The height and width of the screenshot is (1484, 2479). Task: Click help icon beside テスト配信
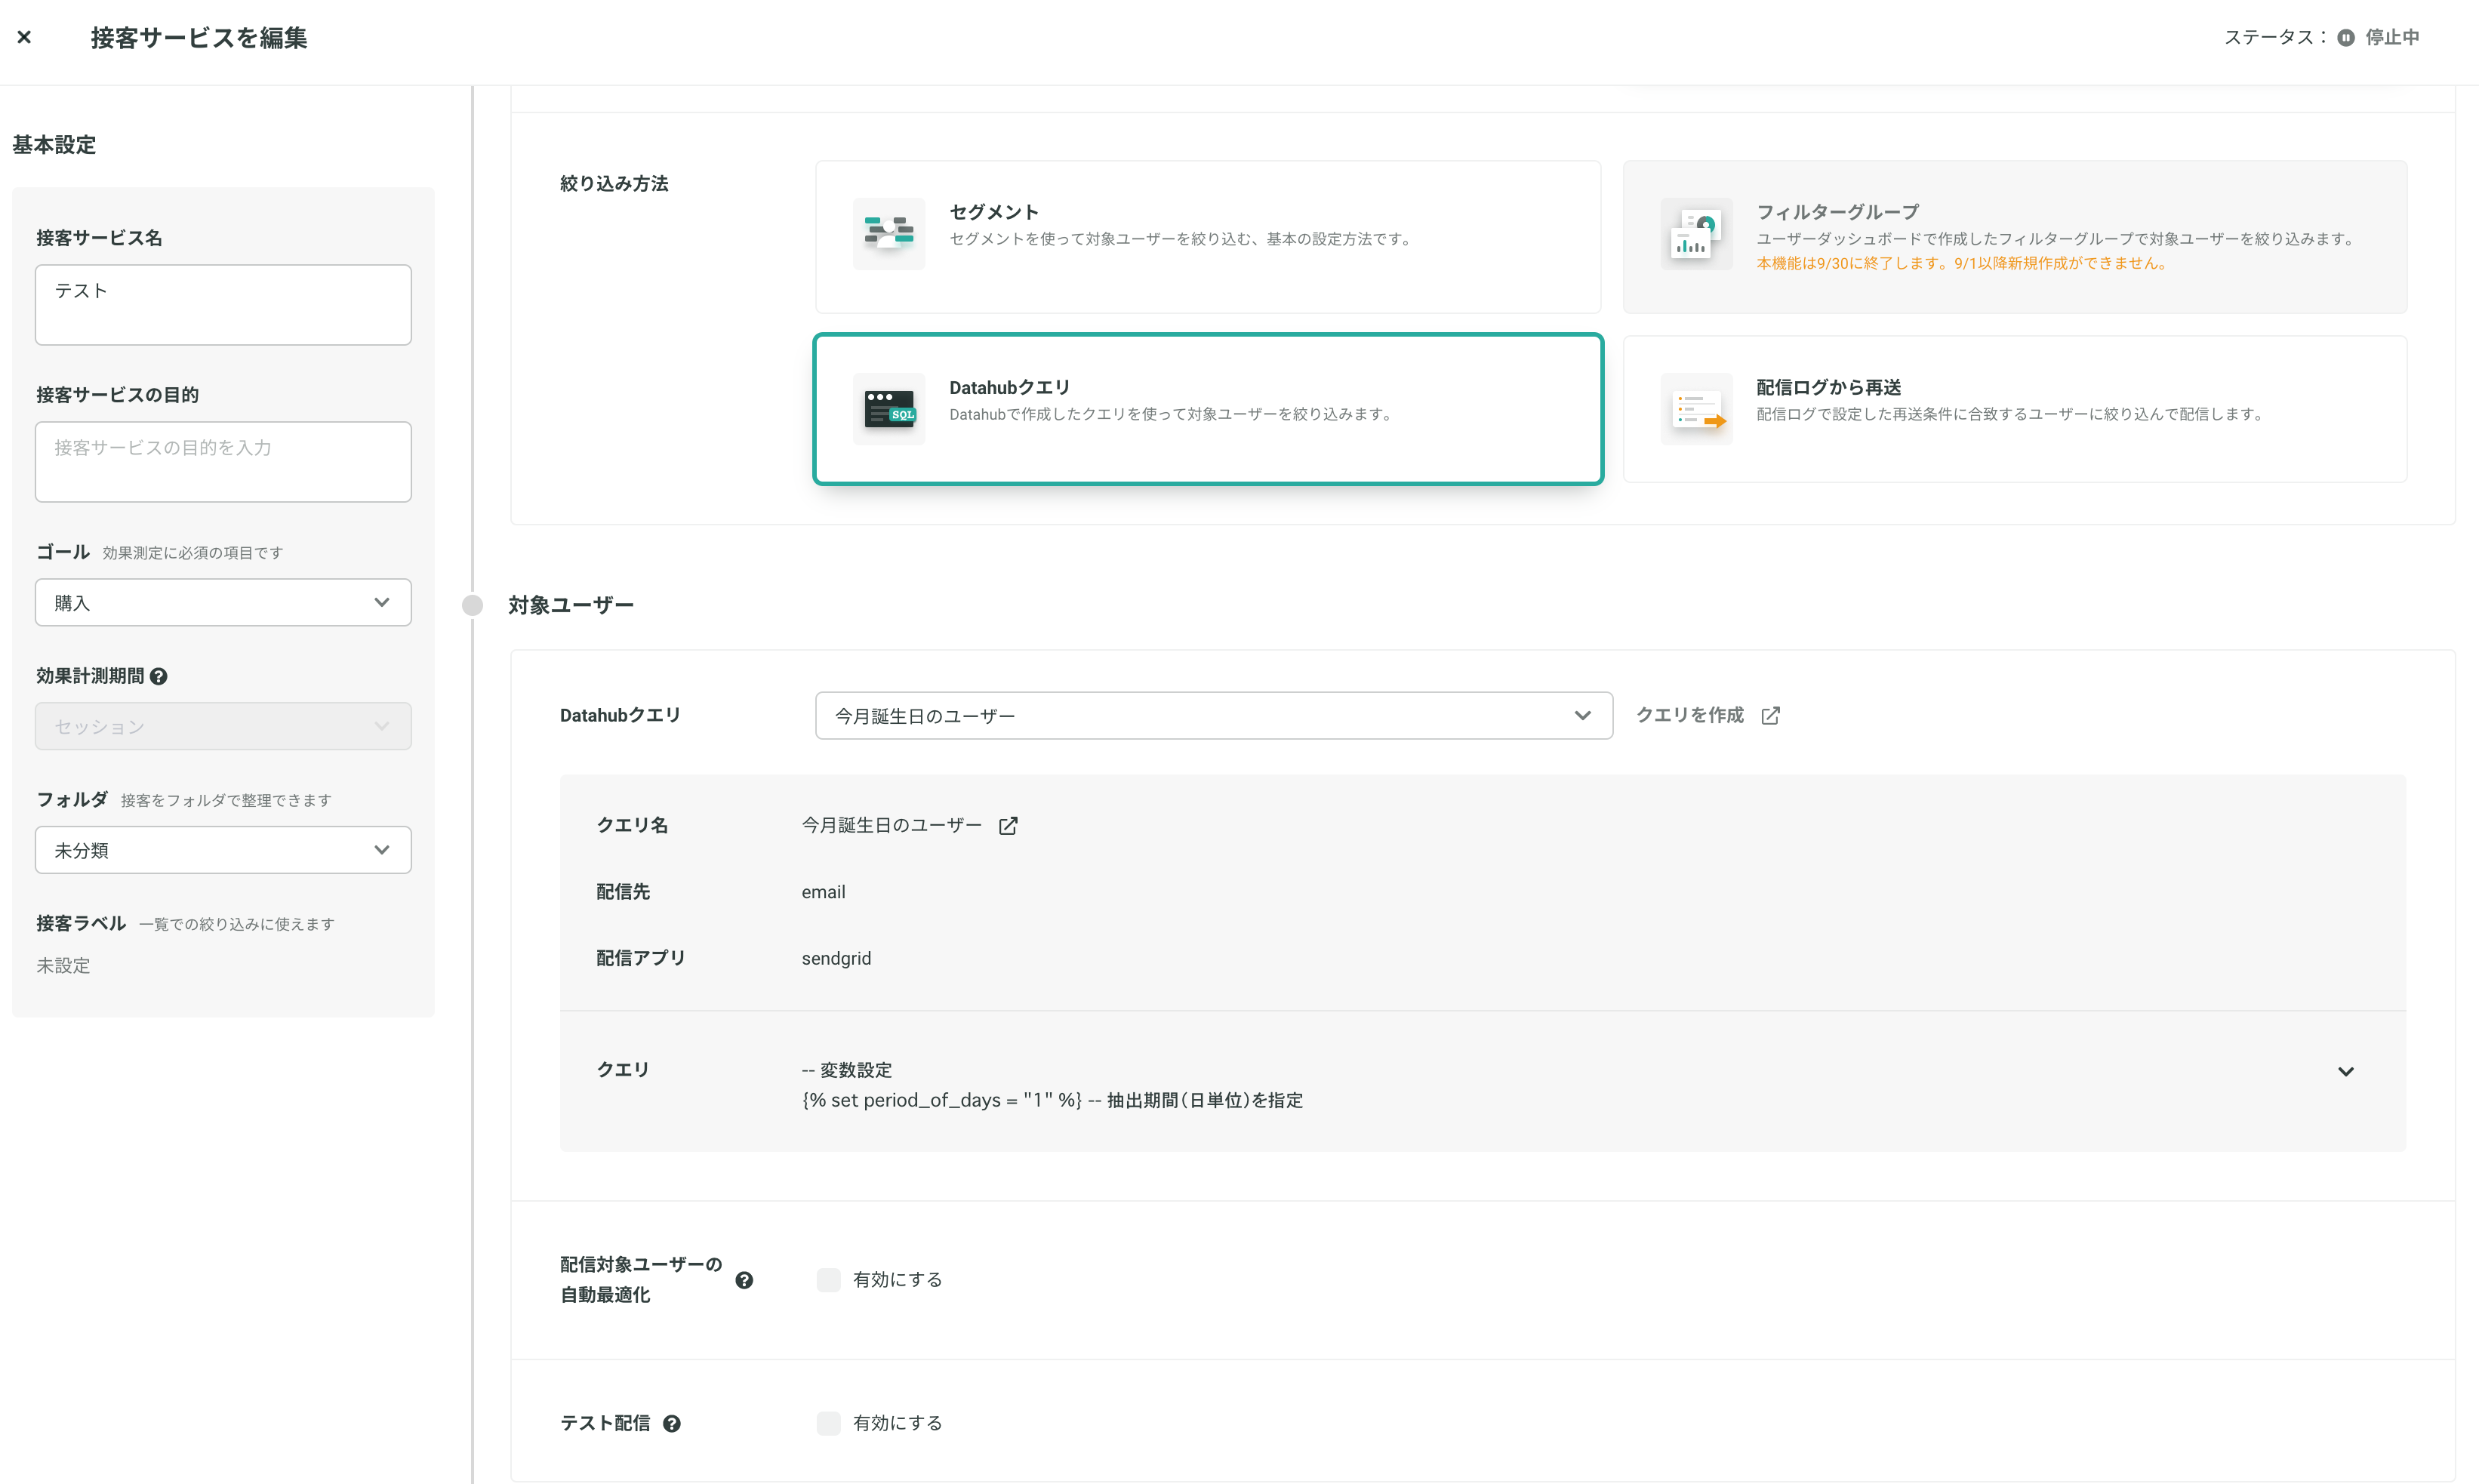click(672, 1424)
